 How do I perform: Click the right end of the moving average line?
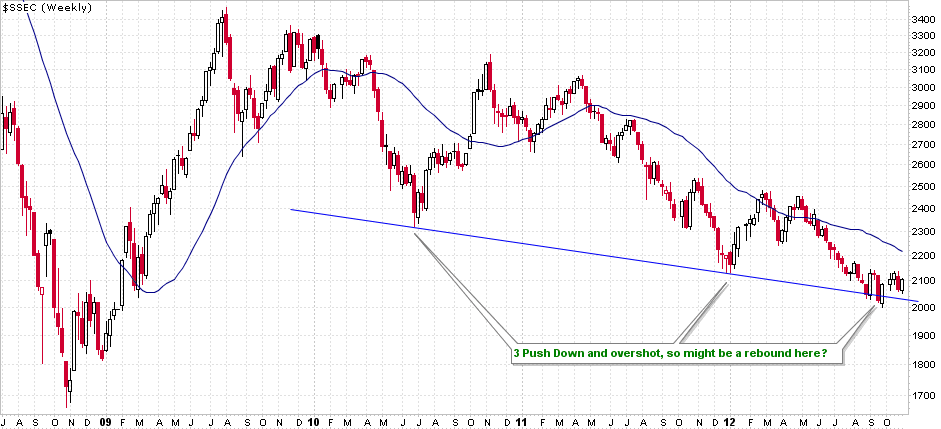[x=900, y=251]
